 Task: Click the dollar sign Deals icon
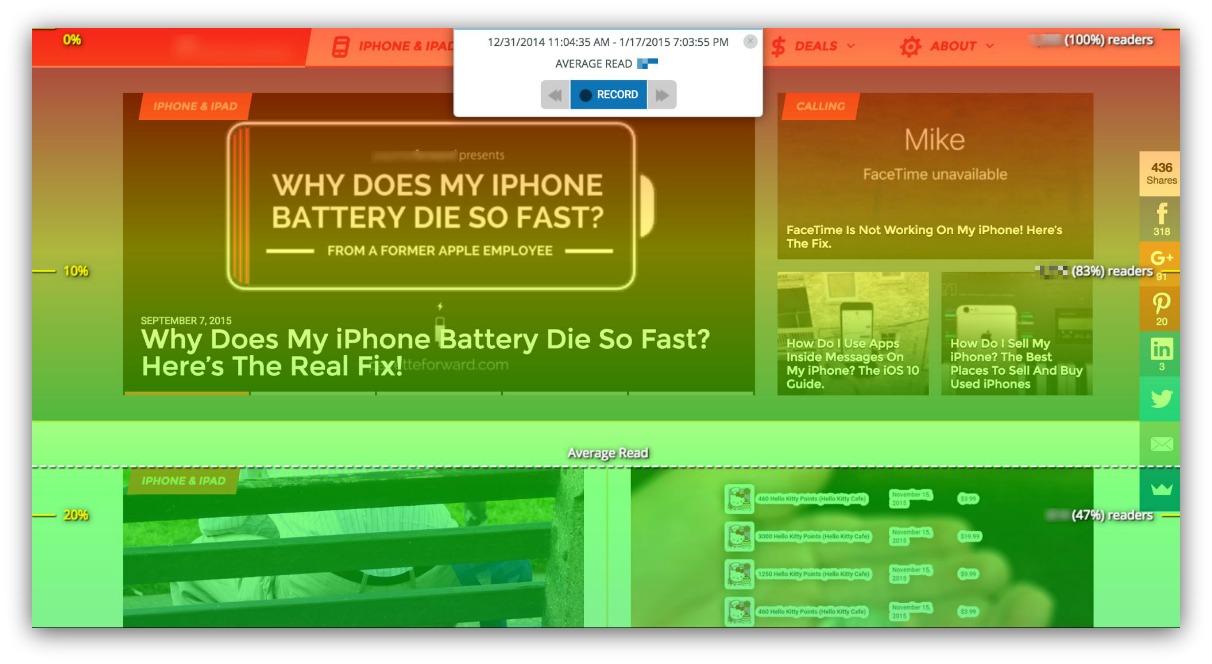[778, 46]
